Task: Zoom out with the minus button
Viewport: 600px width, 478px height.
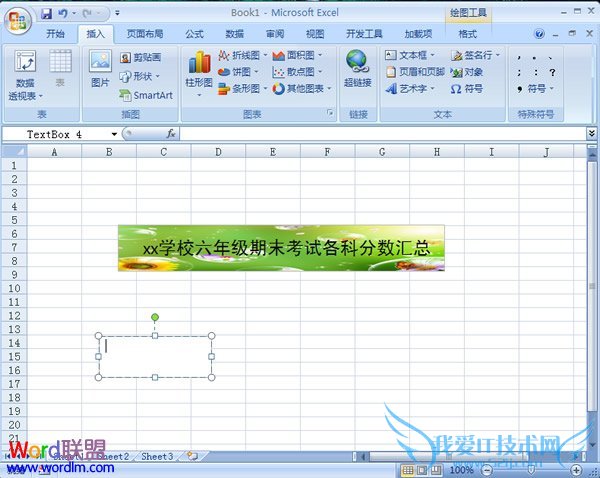Action: pyautogui.click(x=486, y=470)
